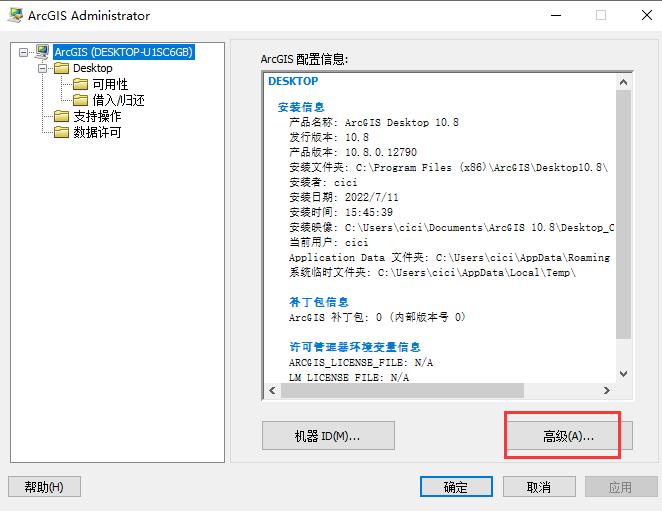Click the 产品版本: 10.8.0.12790 line
Image resolution: width=662 pixels, height=511 pixels.
tap(353, 152)
